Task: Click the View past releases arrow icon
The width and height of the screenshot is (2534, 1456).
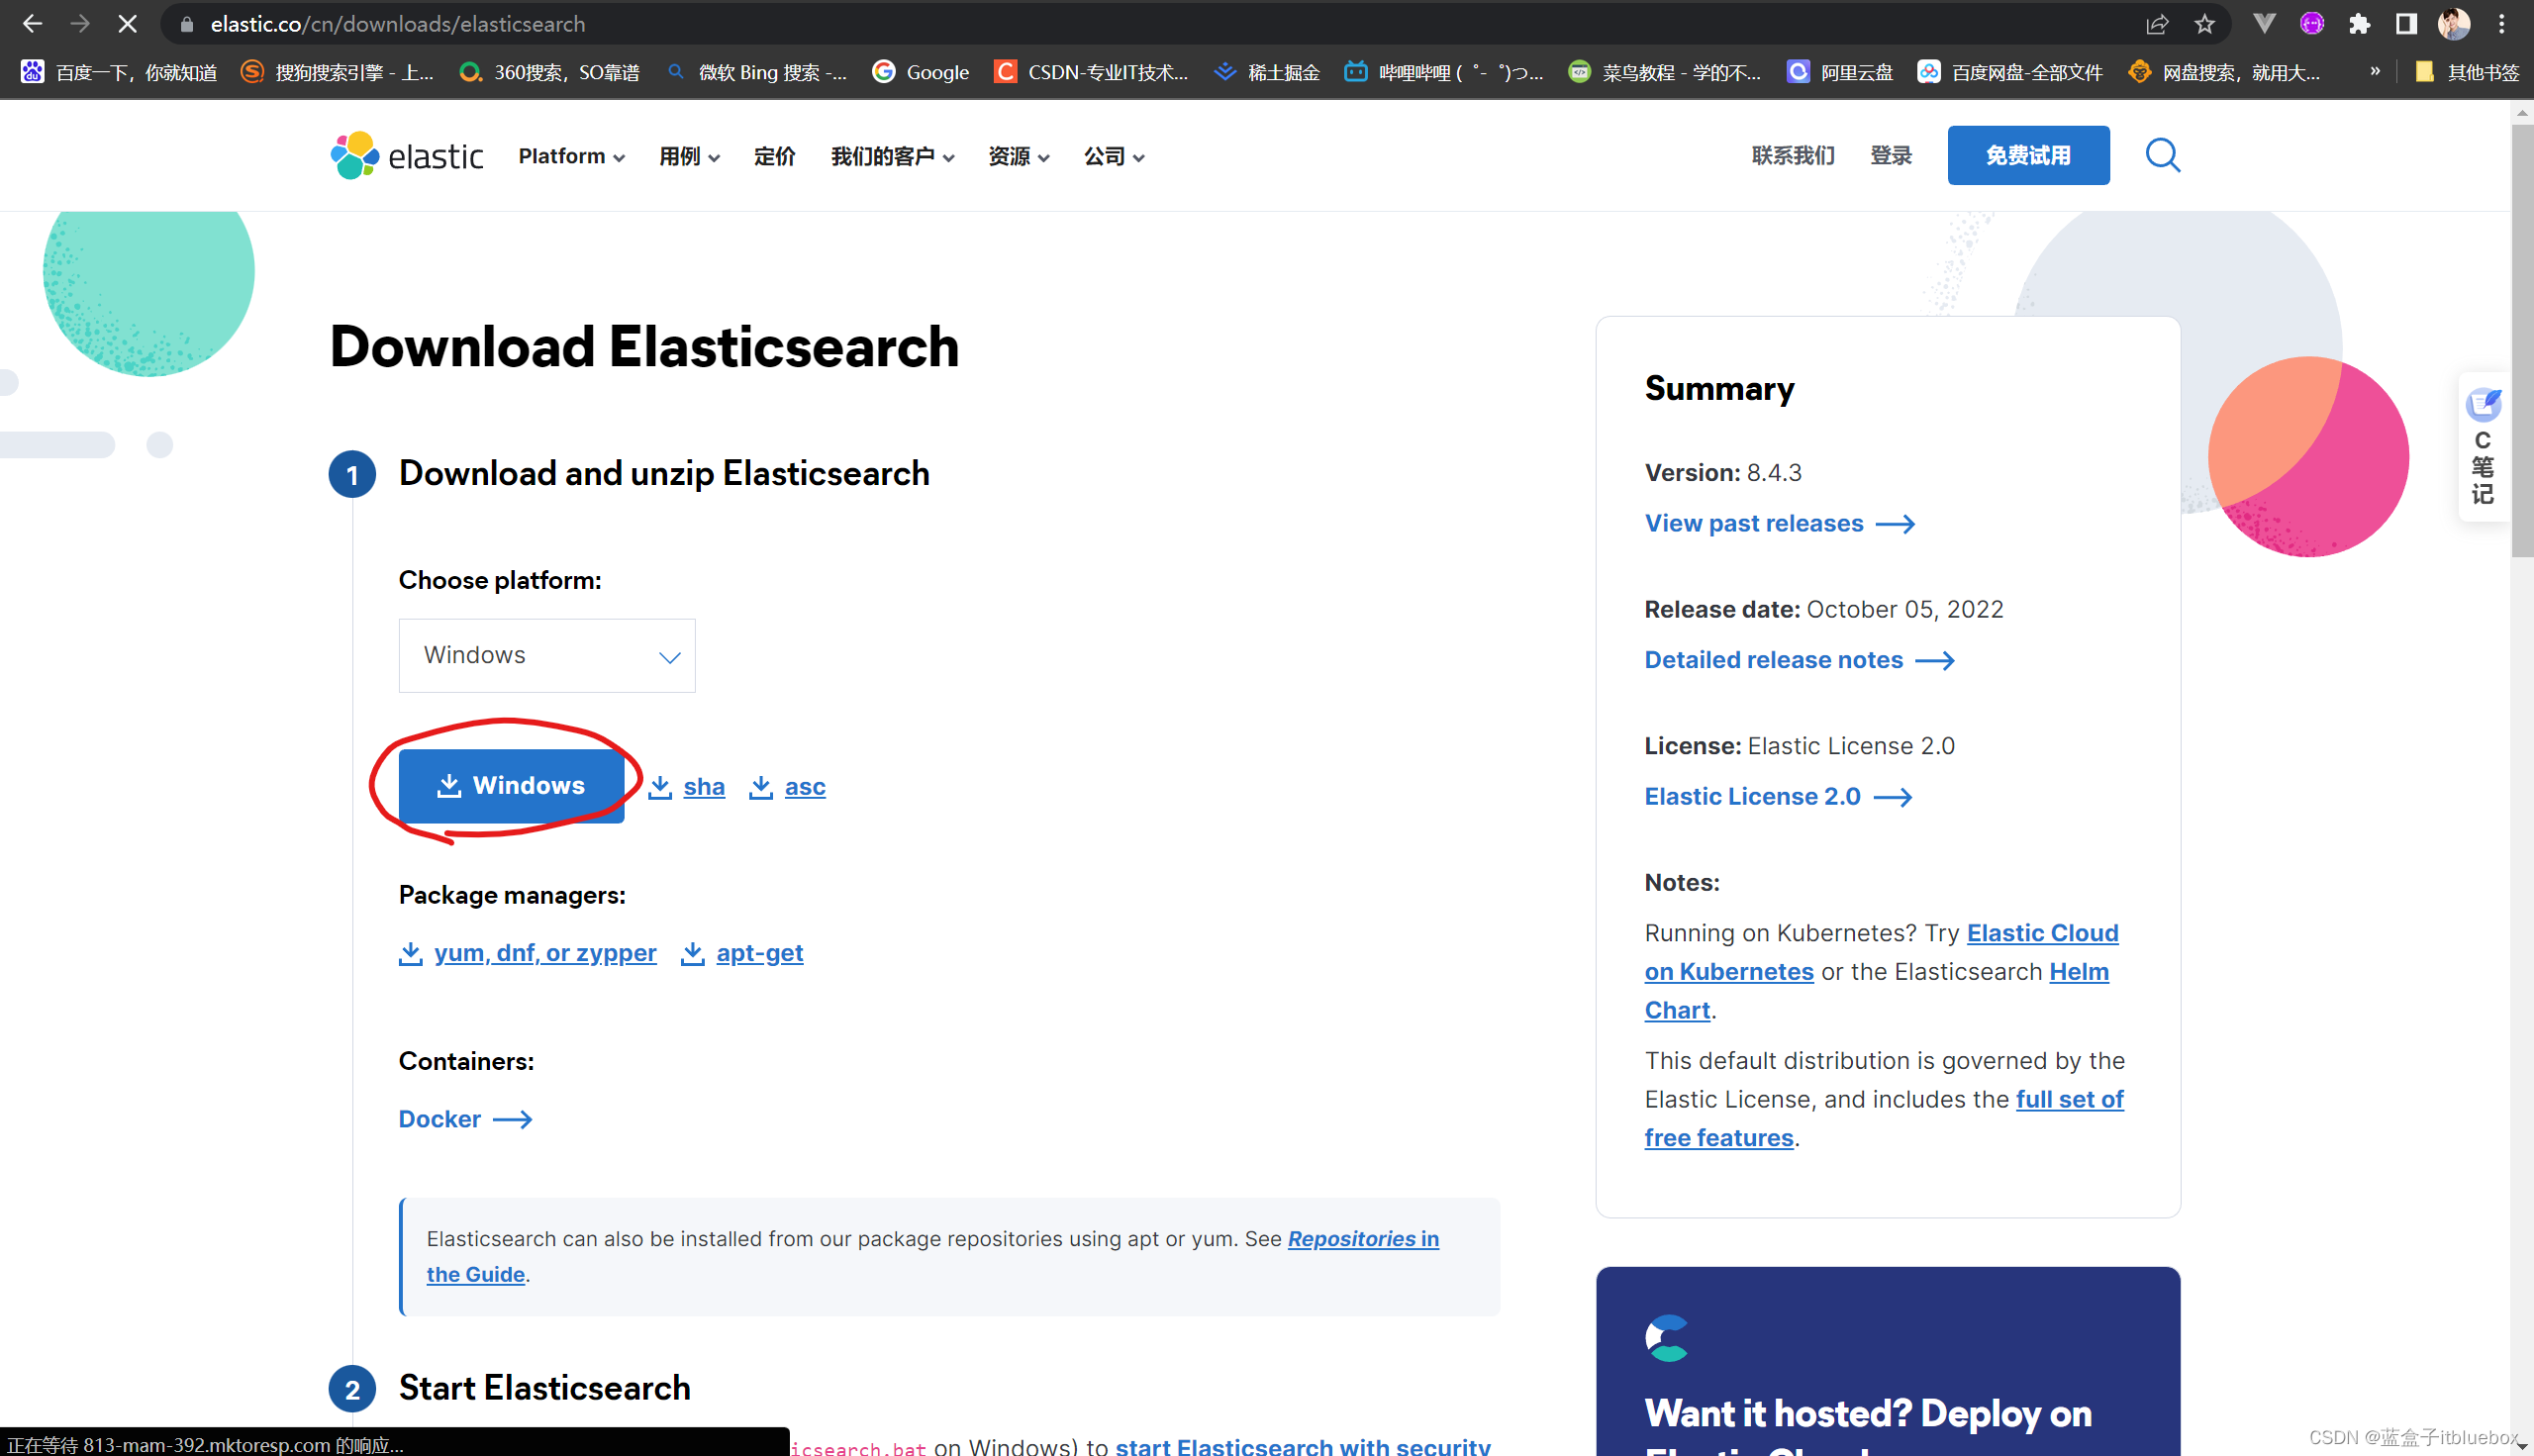Action: (x=1896, y=522)
